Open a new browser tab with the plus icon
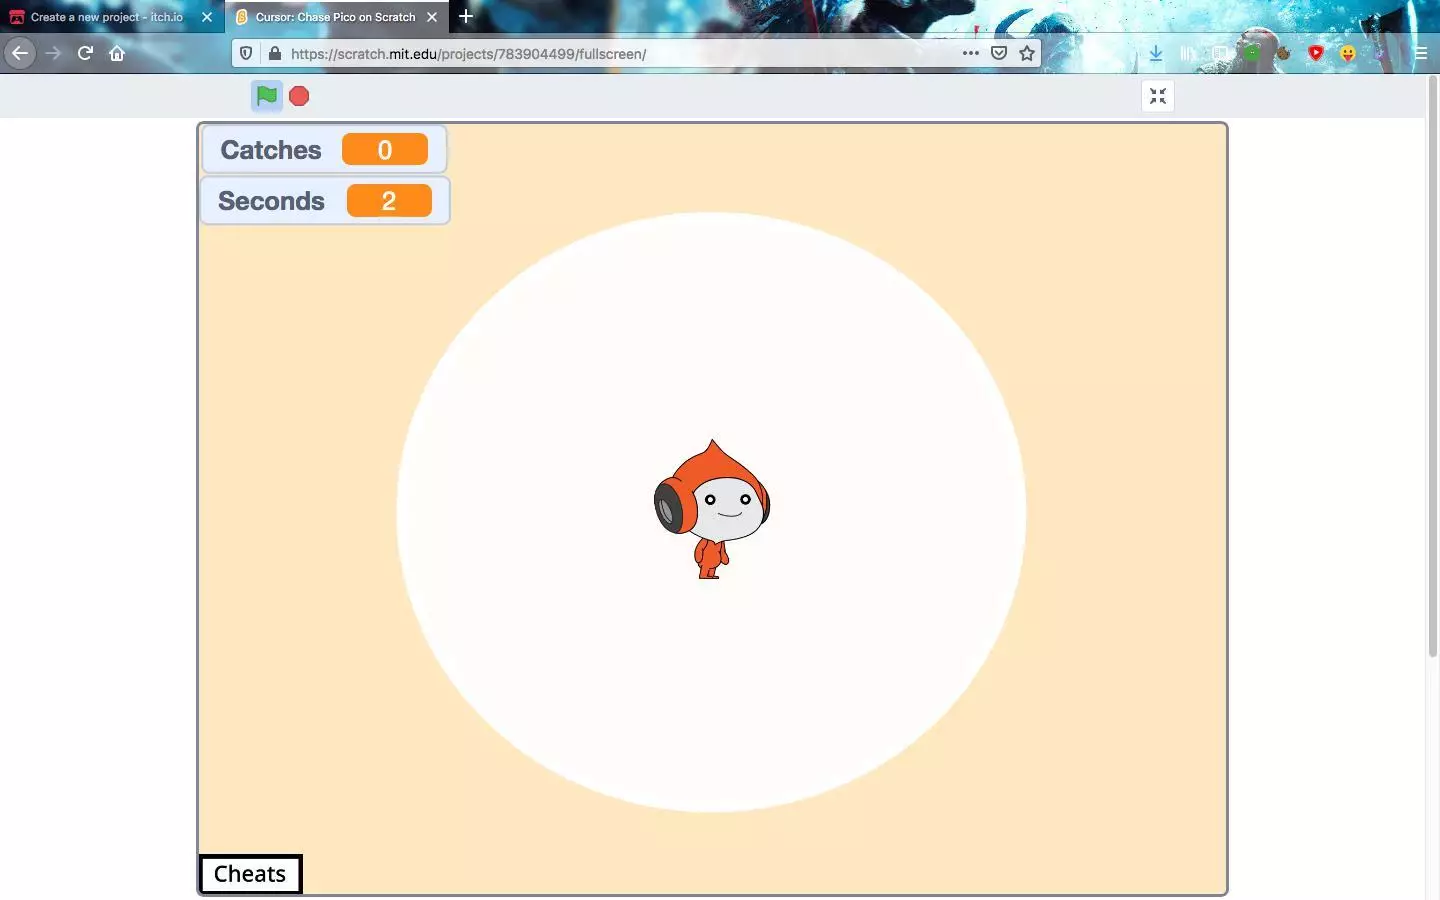This screenshot has width=1440, height=900. [x=466, y=16]
